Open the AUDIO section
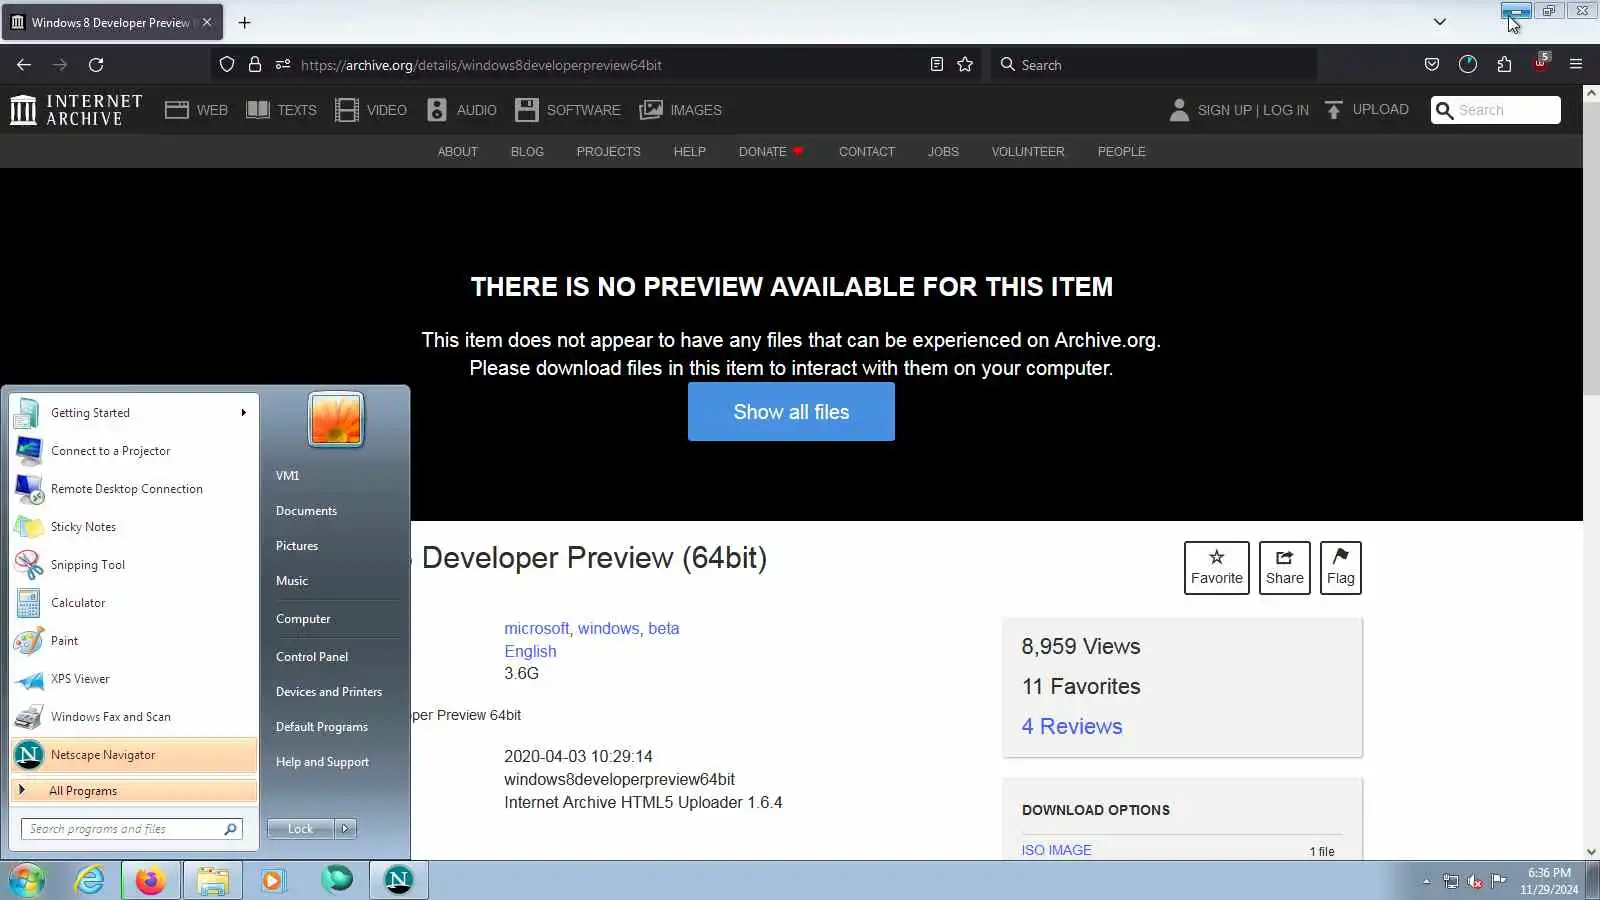 tap(461, 110)
